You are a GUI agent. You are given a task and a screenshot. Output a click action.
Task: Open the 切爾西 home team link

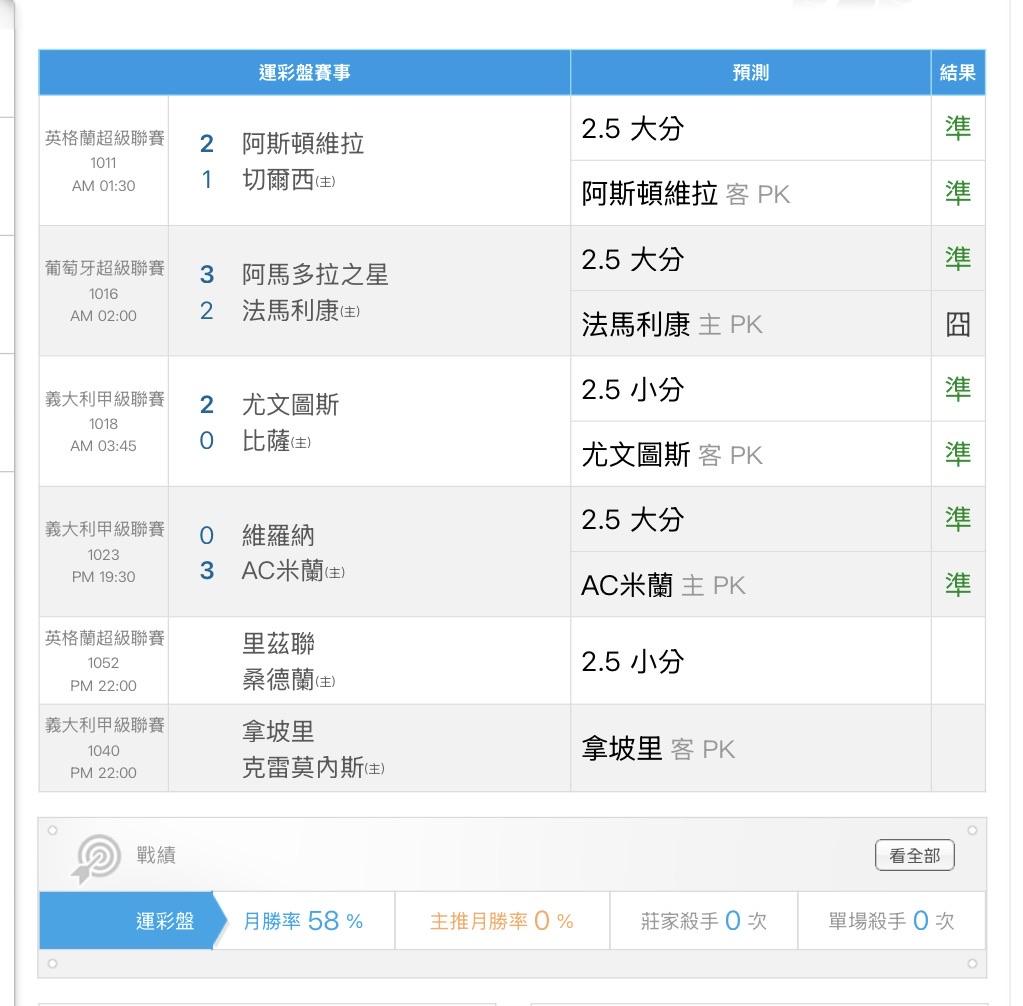click(279, 182)
